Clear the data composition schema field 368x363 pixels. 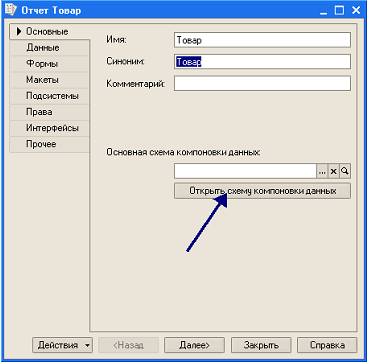[x=334, y=171]
